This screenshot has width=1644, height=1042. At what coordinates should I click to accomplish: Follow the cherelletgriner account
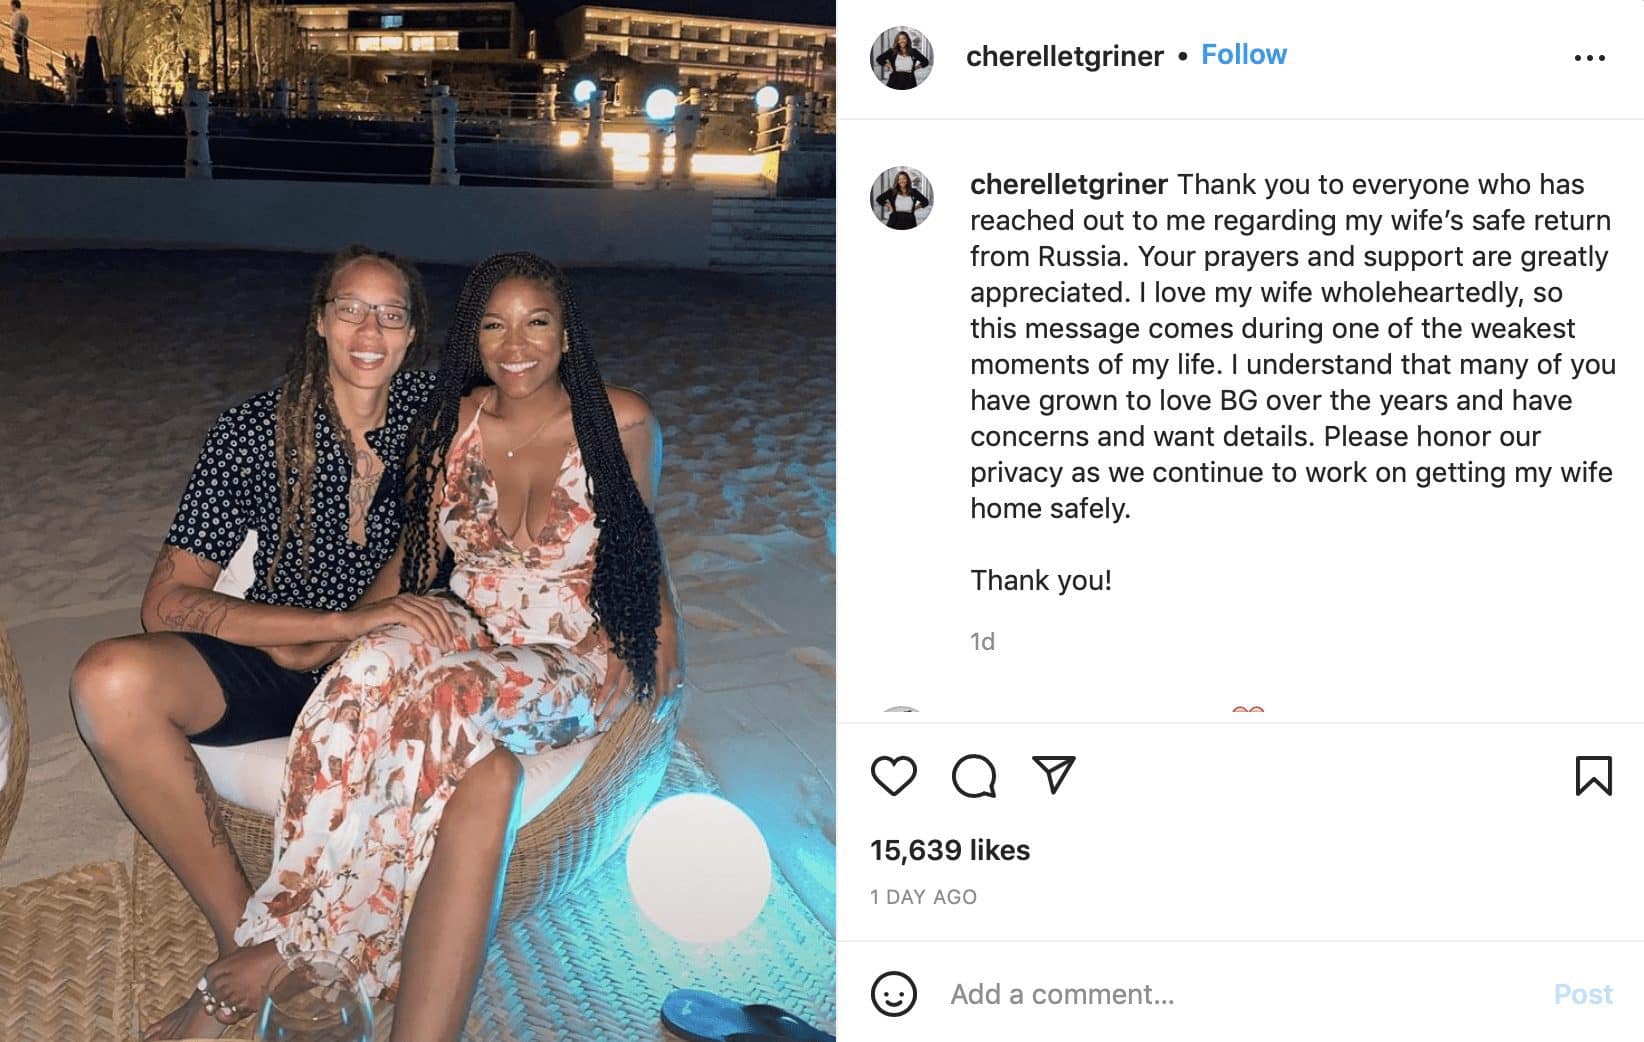tap(1243, 55)
